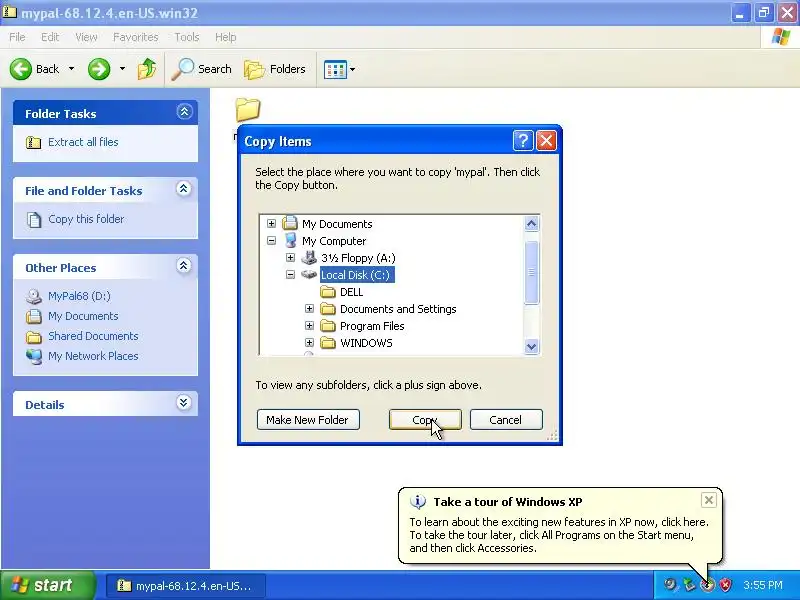Click Make New Folder button
The height and width of the screenshot is (600, 800).
point(308,420)
